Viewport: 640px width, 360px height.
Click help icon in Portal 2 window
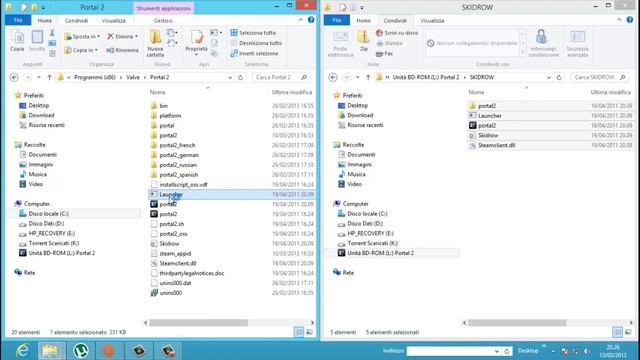311,20
